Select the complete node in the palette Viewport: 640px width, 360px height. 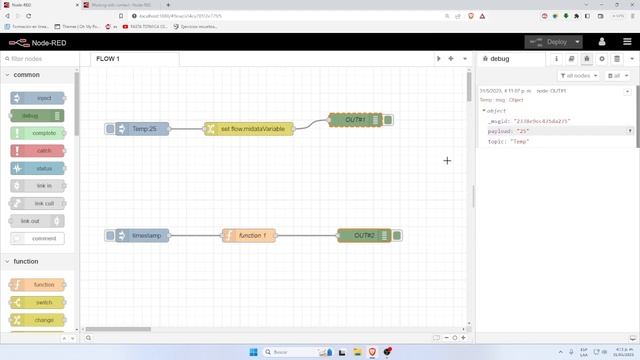[x=38, y=133]
